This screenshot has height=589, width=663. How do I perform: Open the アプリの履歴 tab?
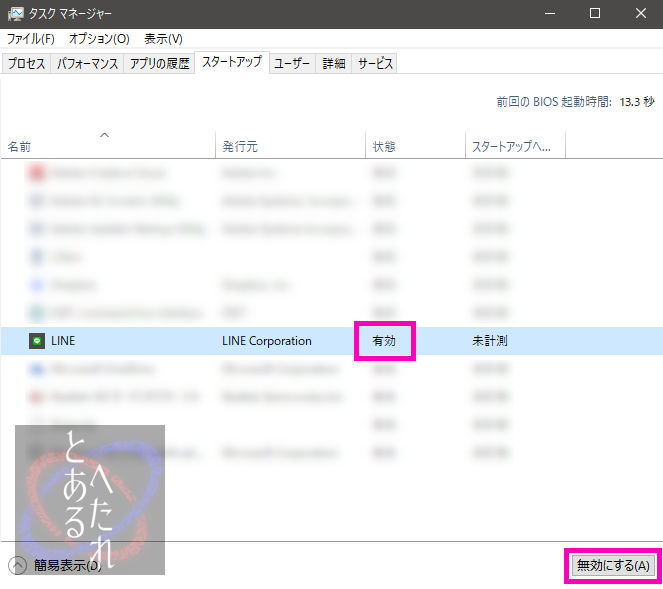pos(160,64)
